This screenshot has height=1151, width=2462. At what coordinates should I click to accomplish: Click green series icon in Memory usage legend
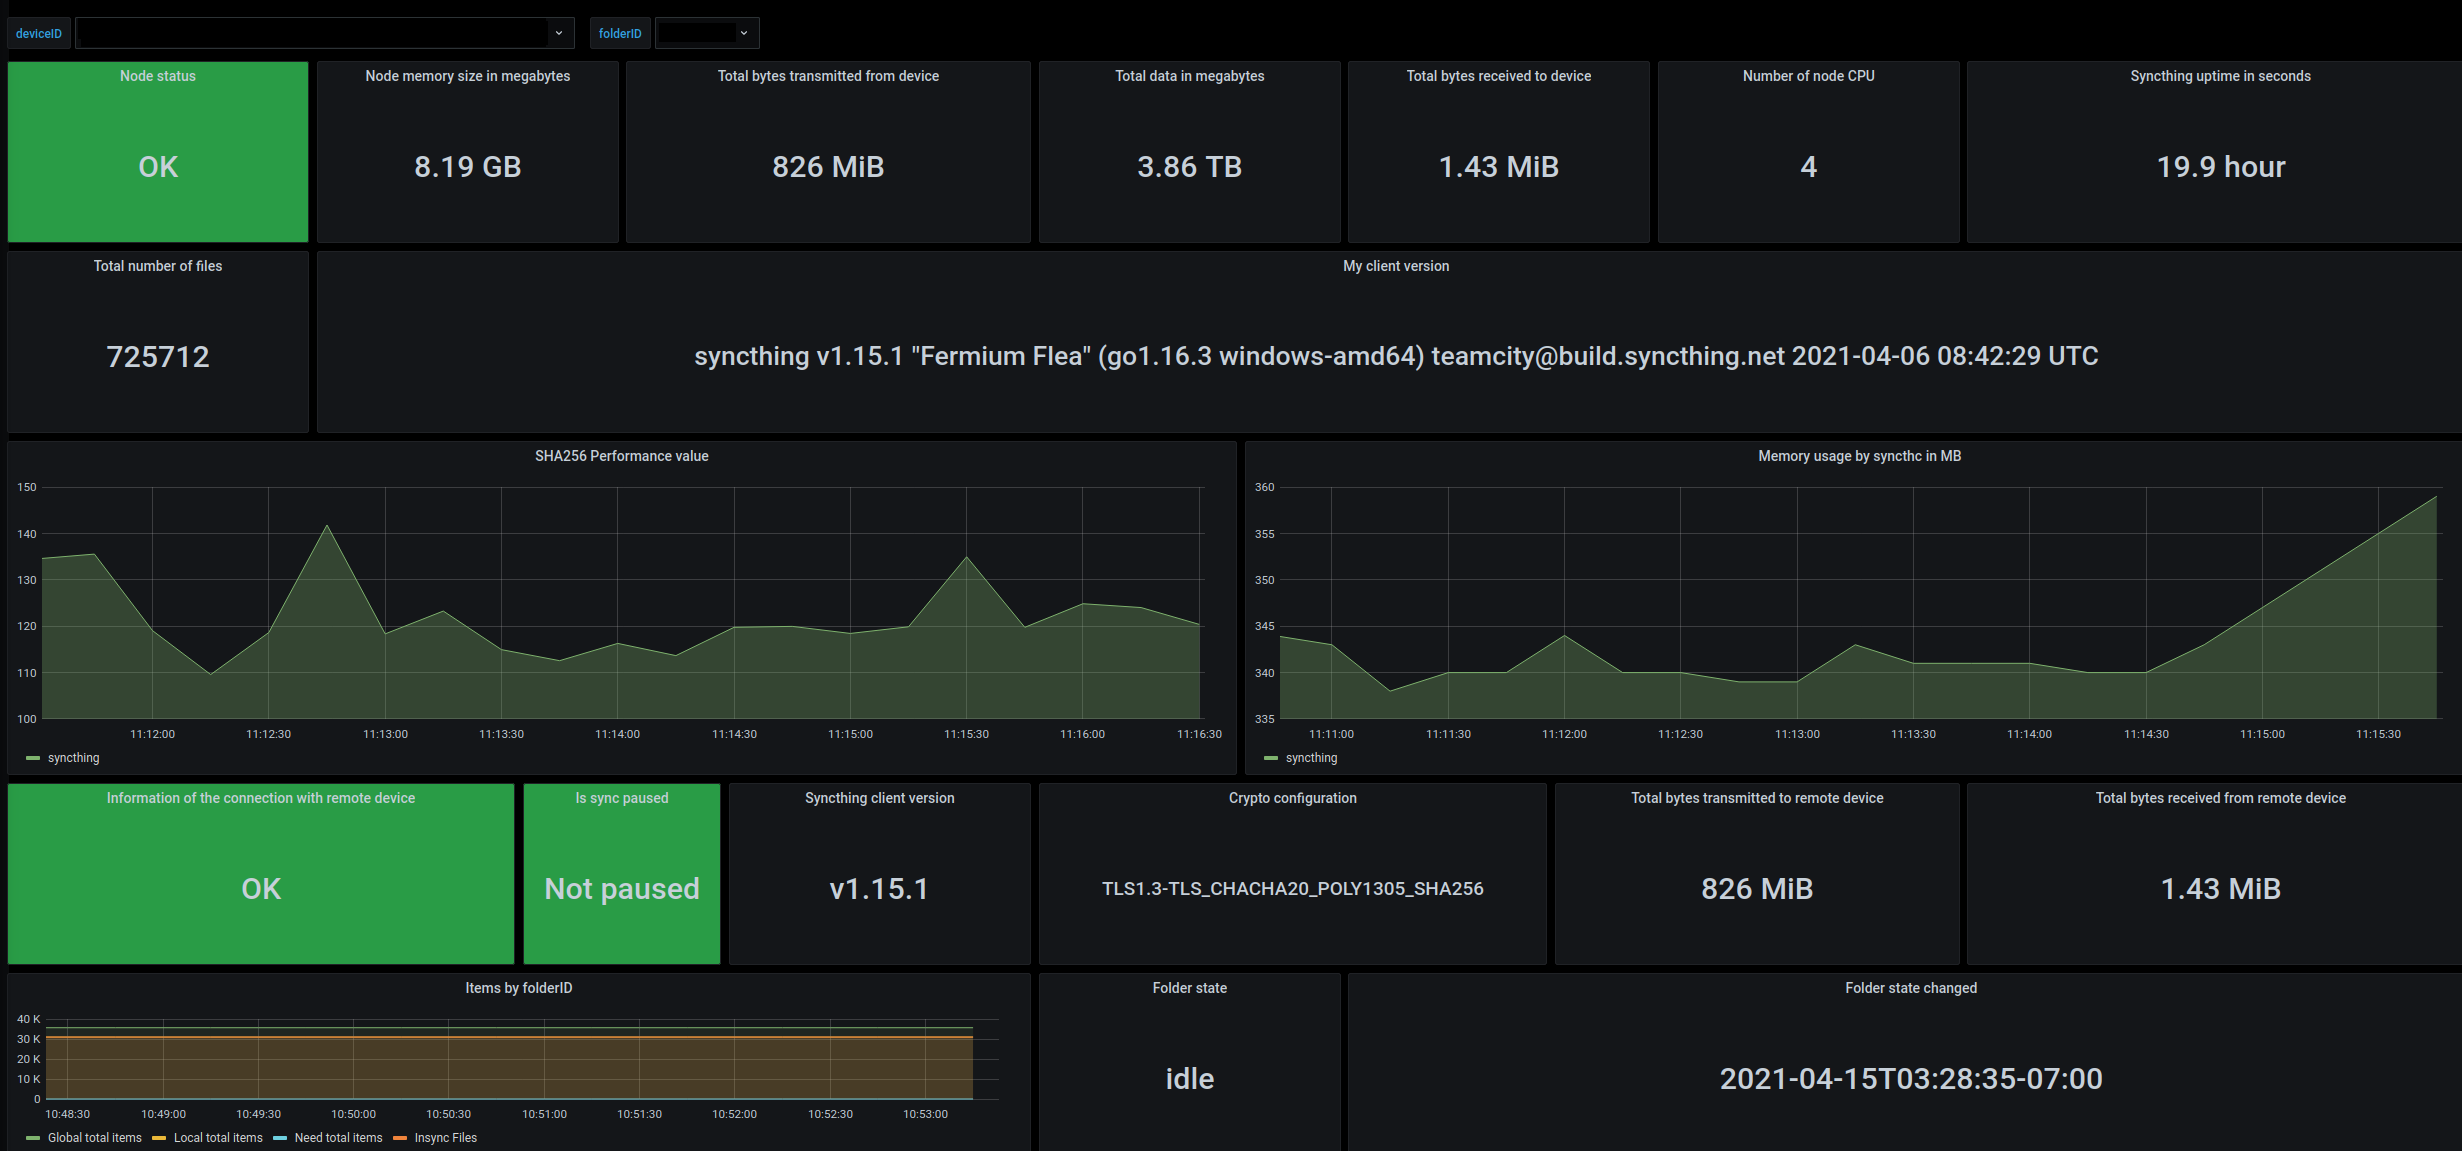coord(1271,758)
